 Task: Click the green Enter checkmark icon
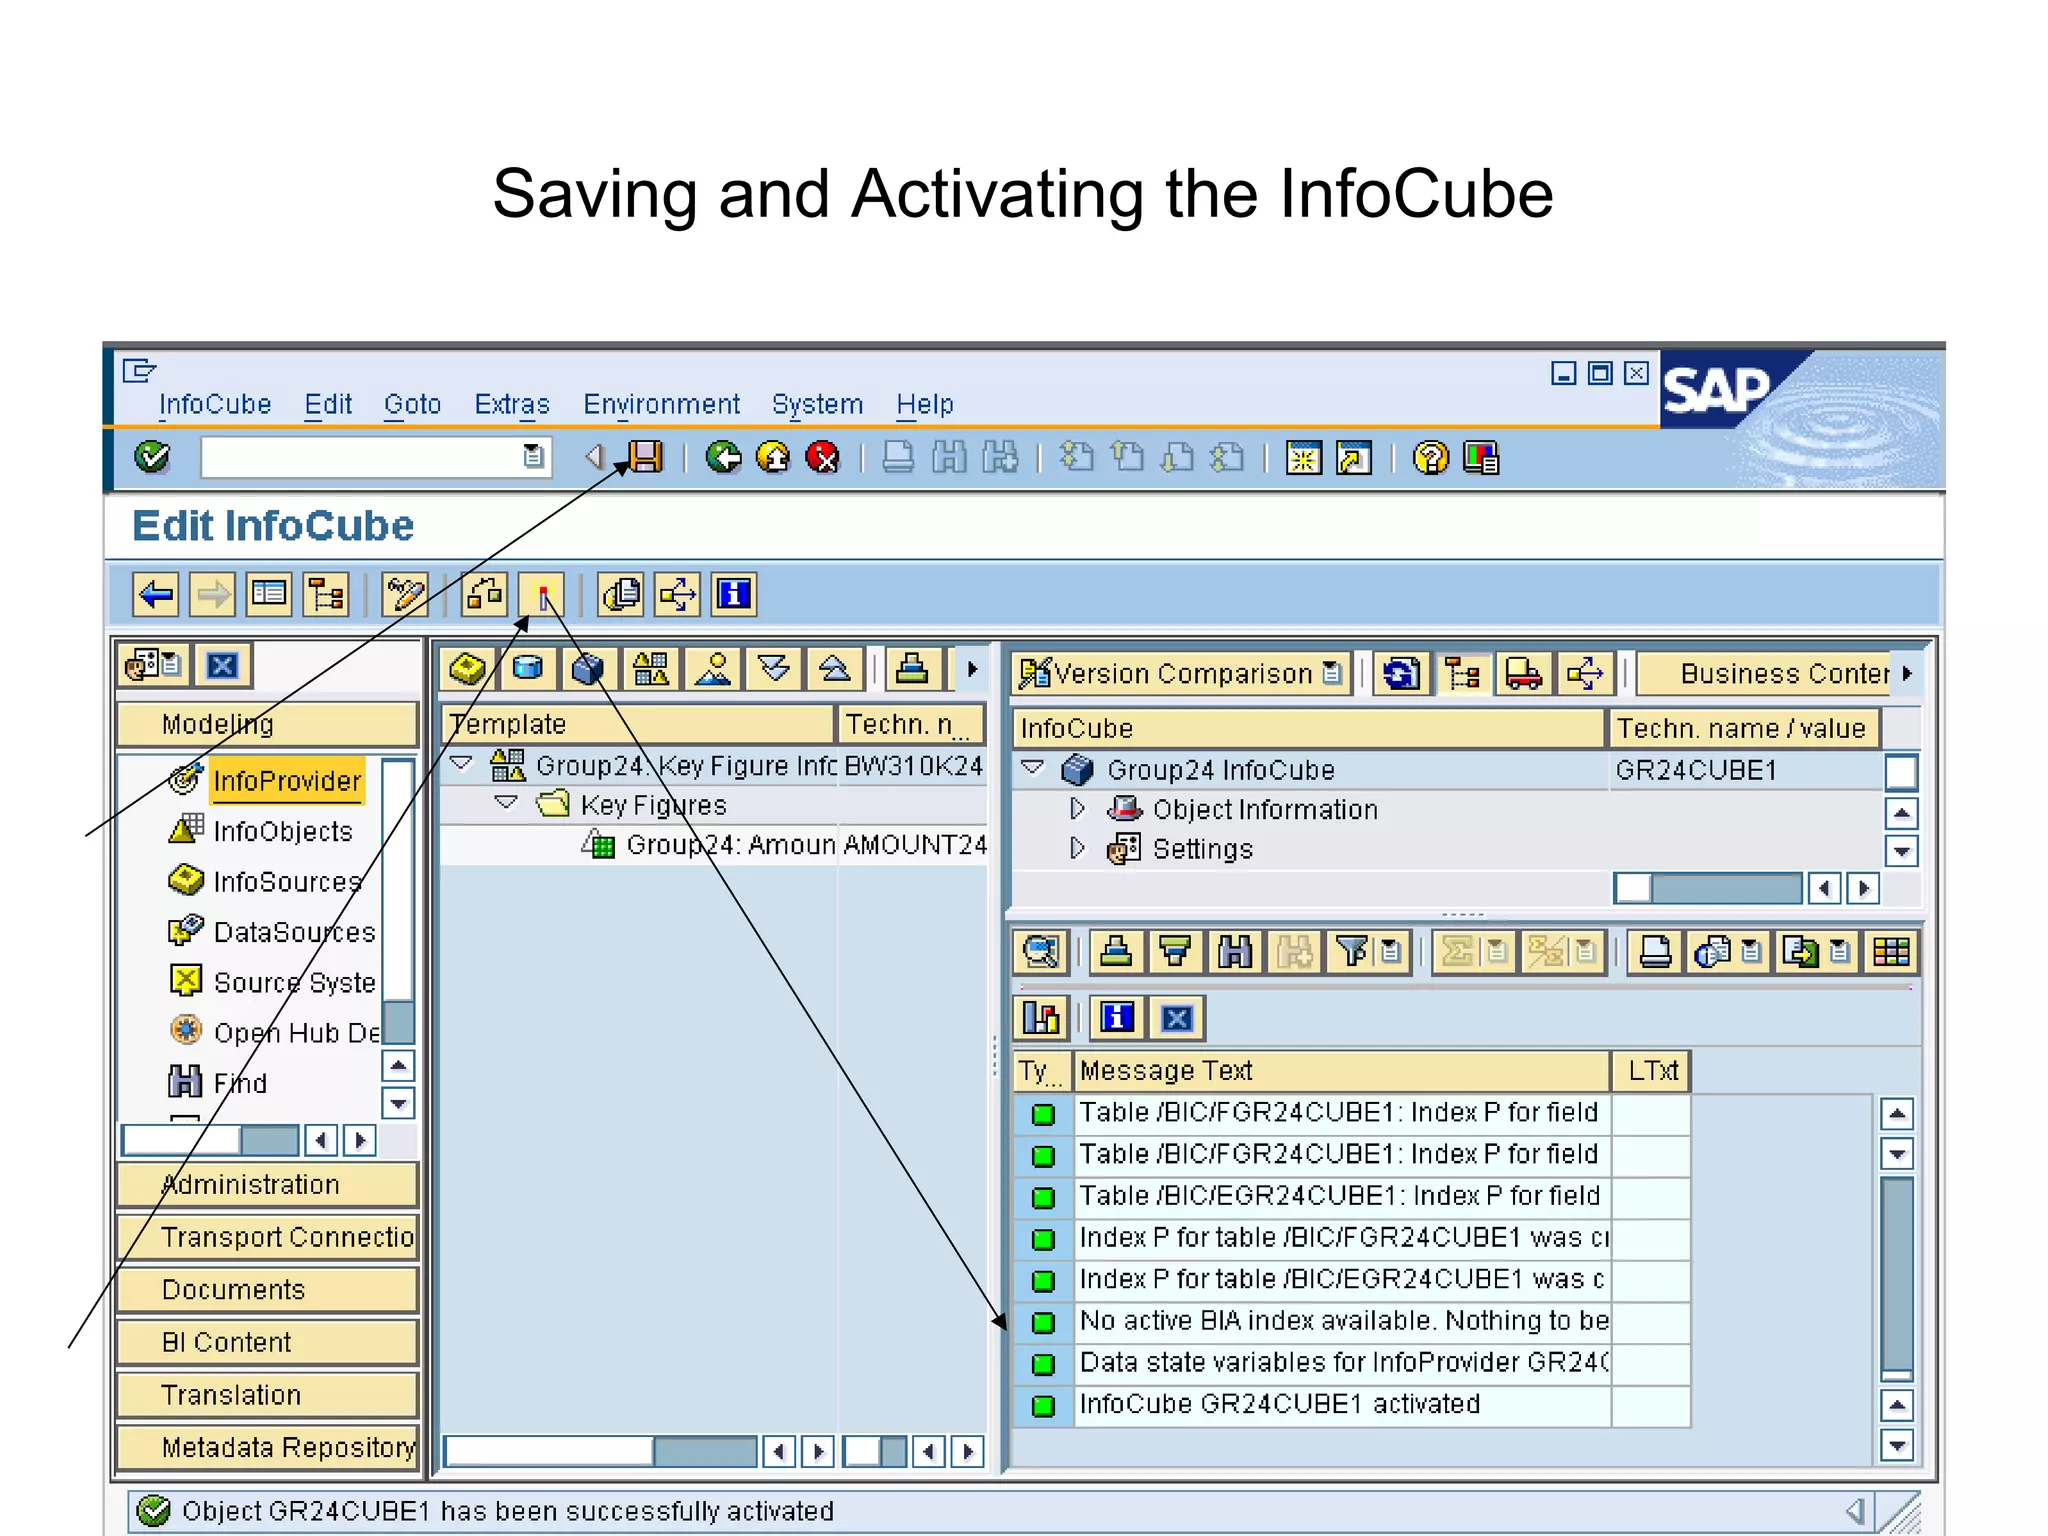point(152,457)
